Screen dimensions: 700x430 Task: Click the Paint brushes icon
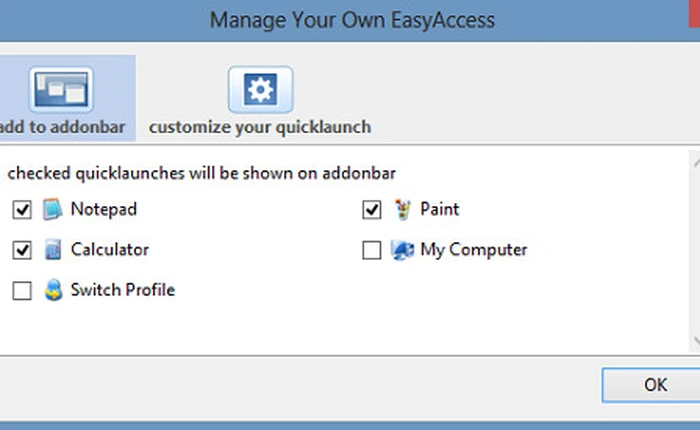tap(403, 210)
